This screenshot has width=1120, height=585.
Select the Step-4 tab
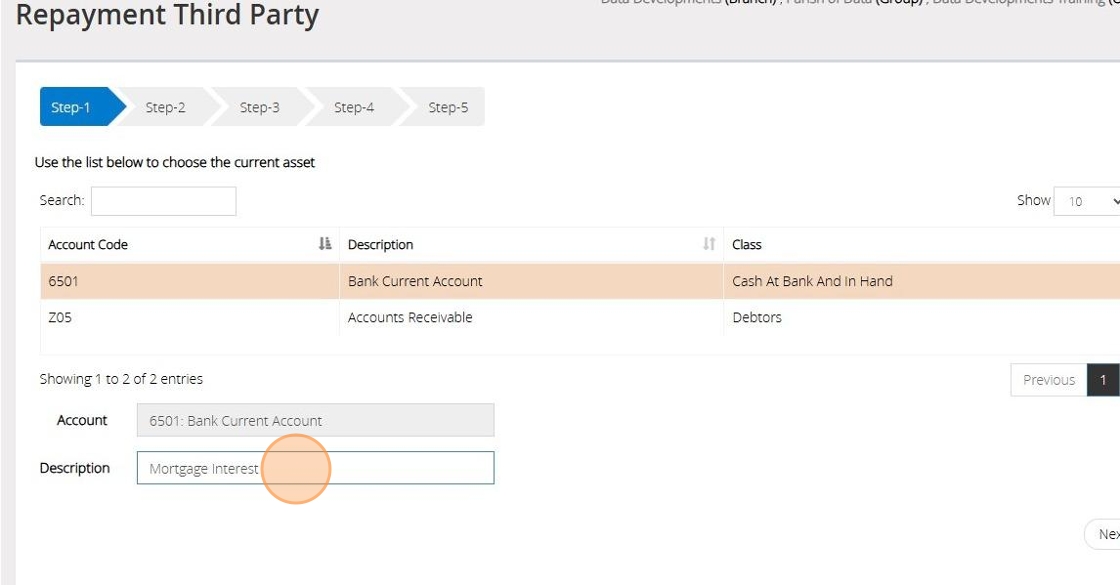[x=353, y=107]
